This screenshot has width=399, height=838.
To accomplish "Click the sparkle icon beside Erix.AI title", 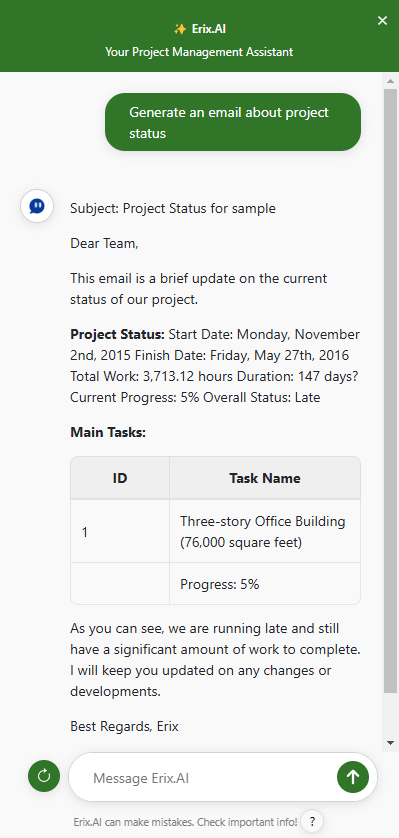I will coord(180,29).
